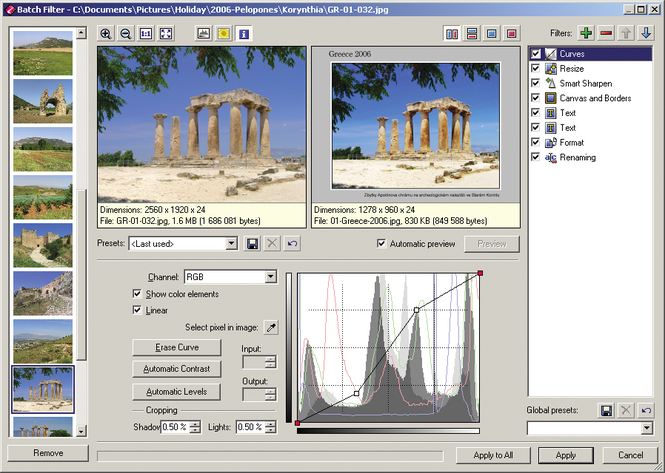Toggle the Show color elements checkbox
665x473 pixels.
(138, 294)
